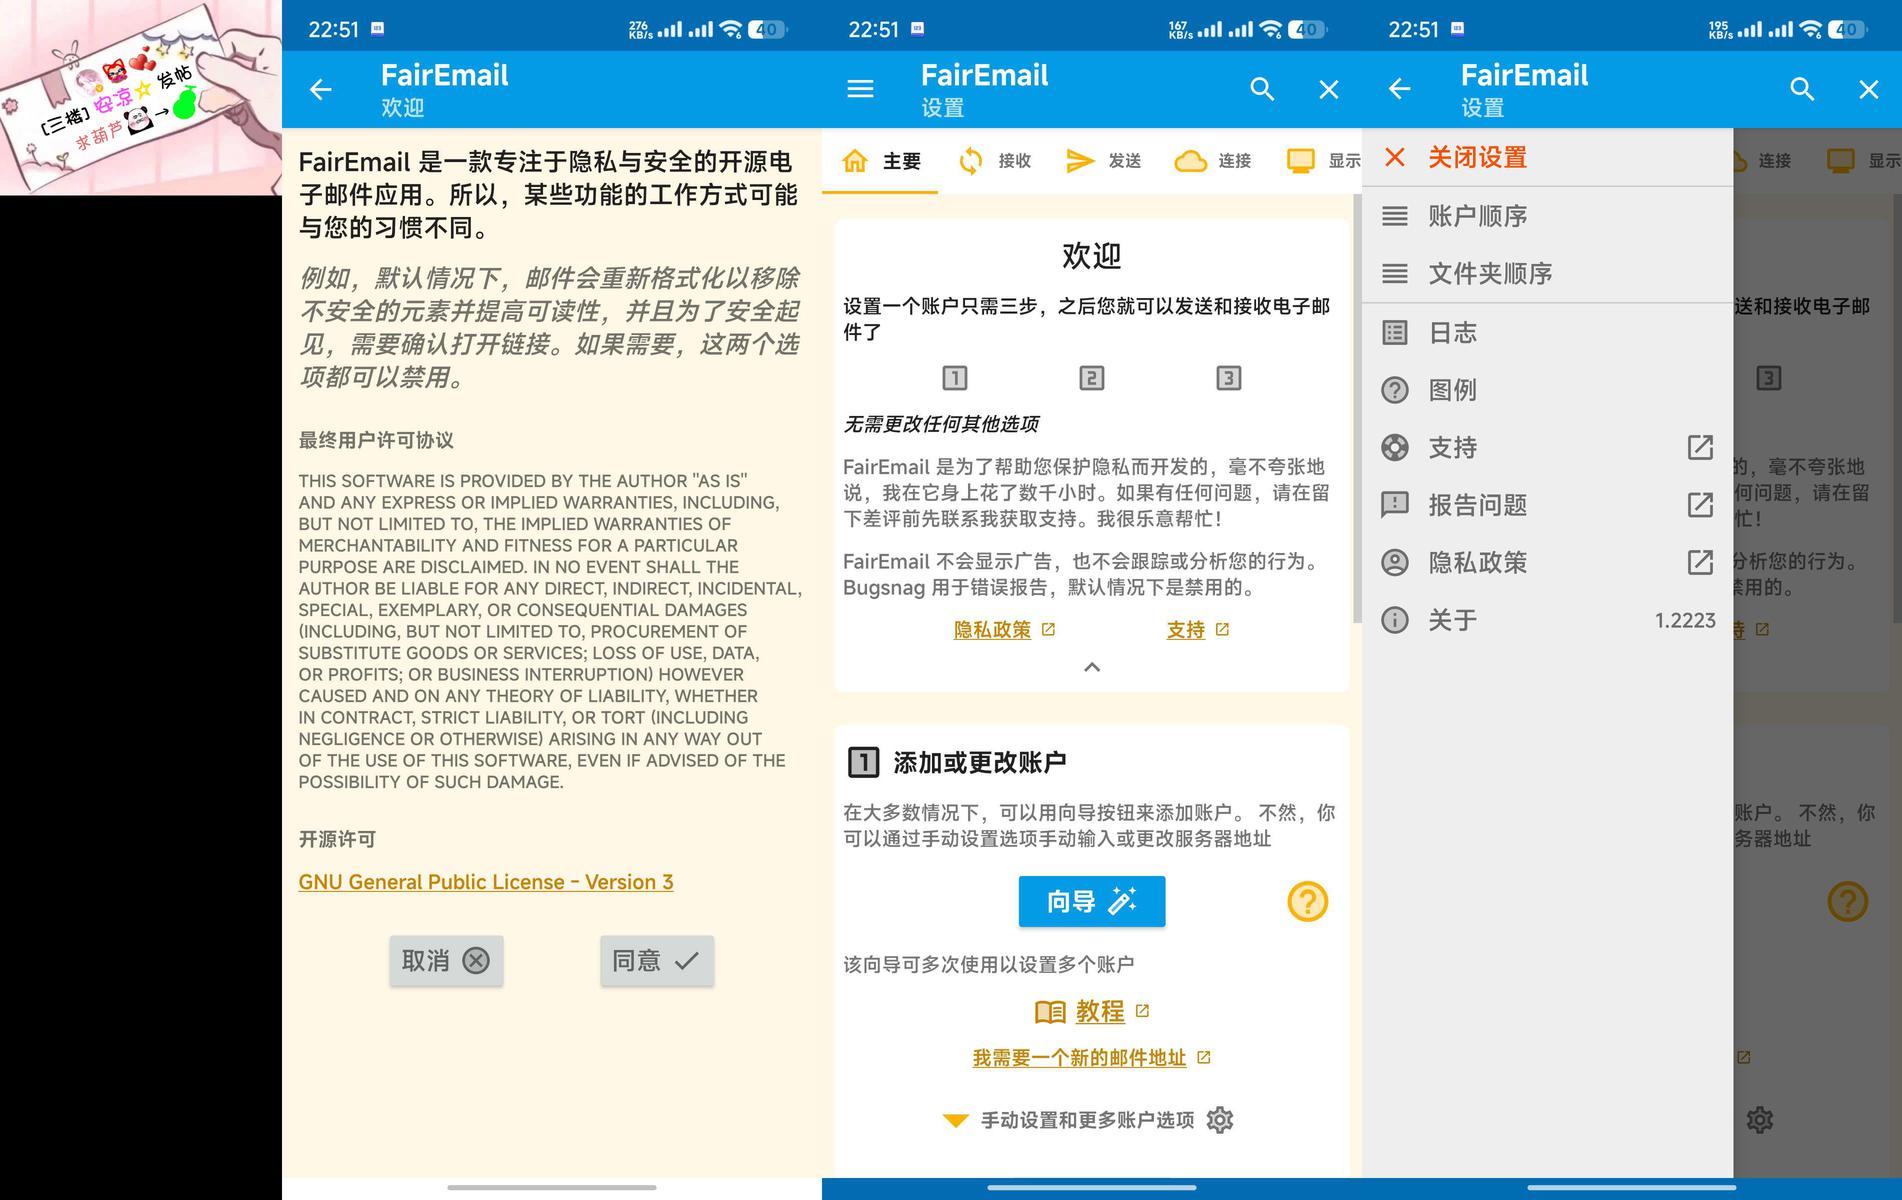Click step 1 icon in welcome card

tap(955, 378)
